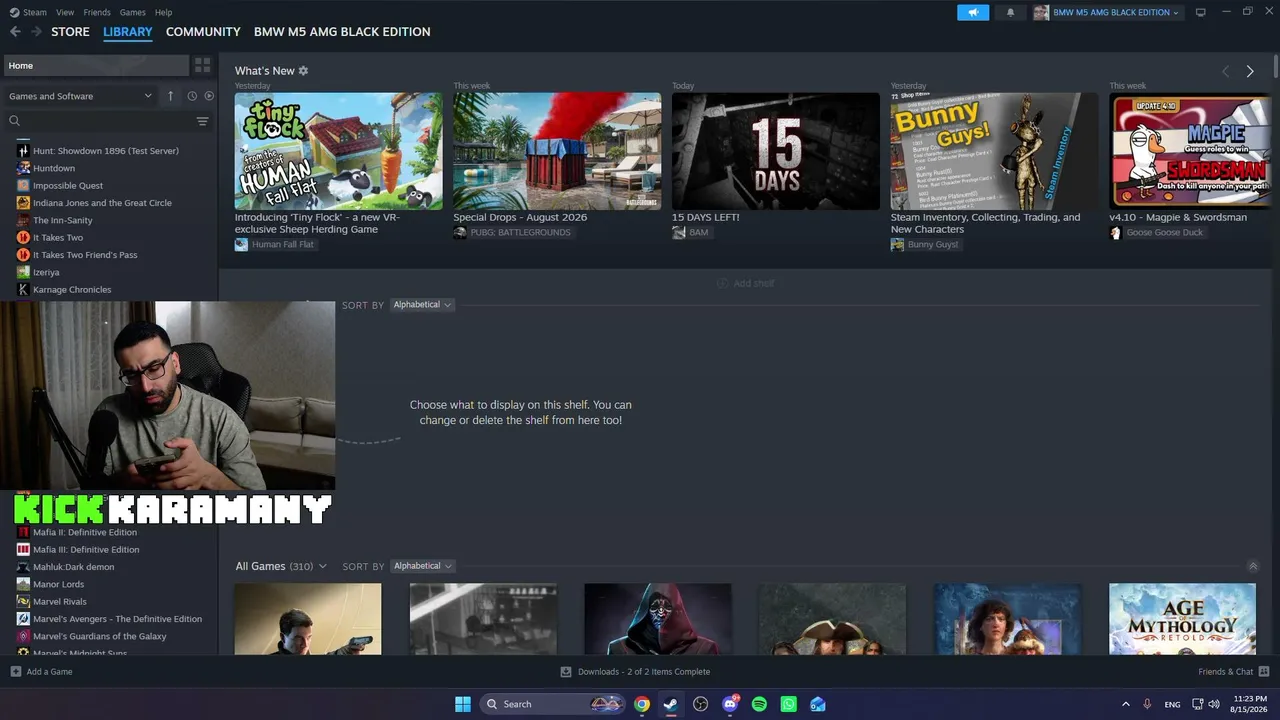Select Impossible Quest in the games list
Viewport: 1280px width, 720px height.
(68, 186)
